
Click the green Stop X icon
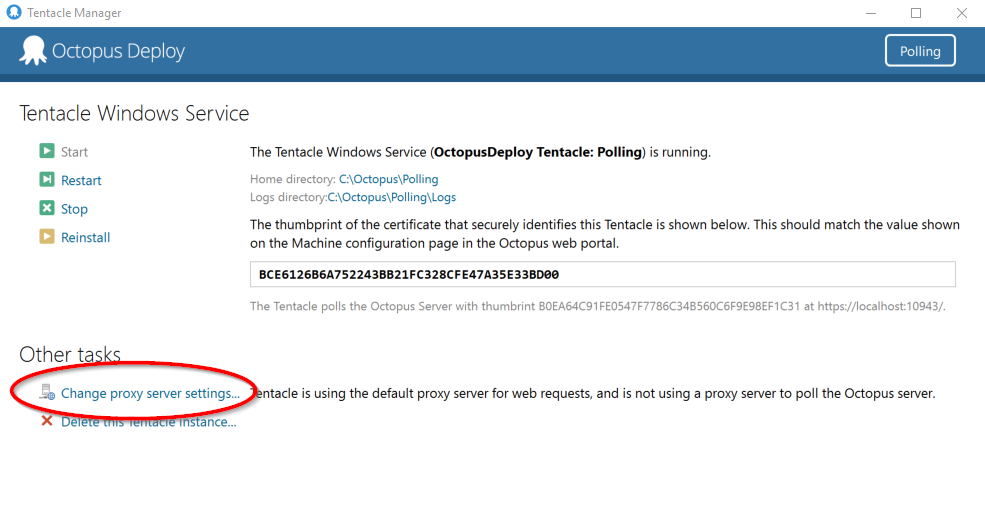click(x=47, y=208)
